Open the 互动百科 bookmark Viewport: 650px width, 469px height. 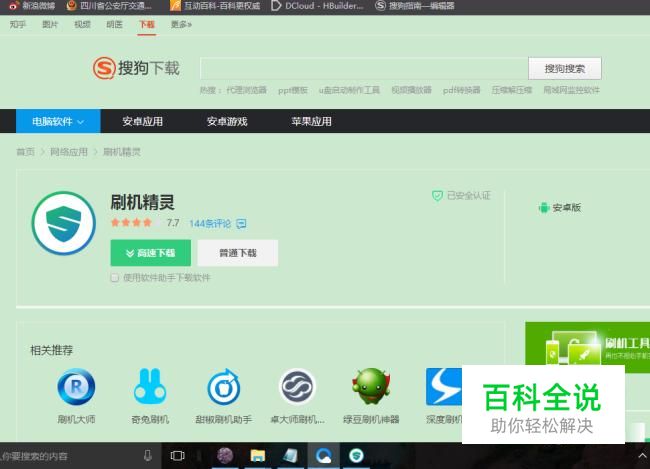coord(215,5)
